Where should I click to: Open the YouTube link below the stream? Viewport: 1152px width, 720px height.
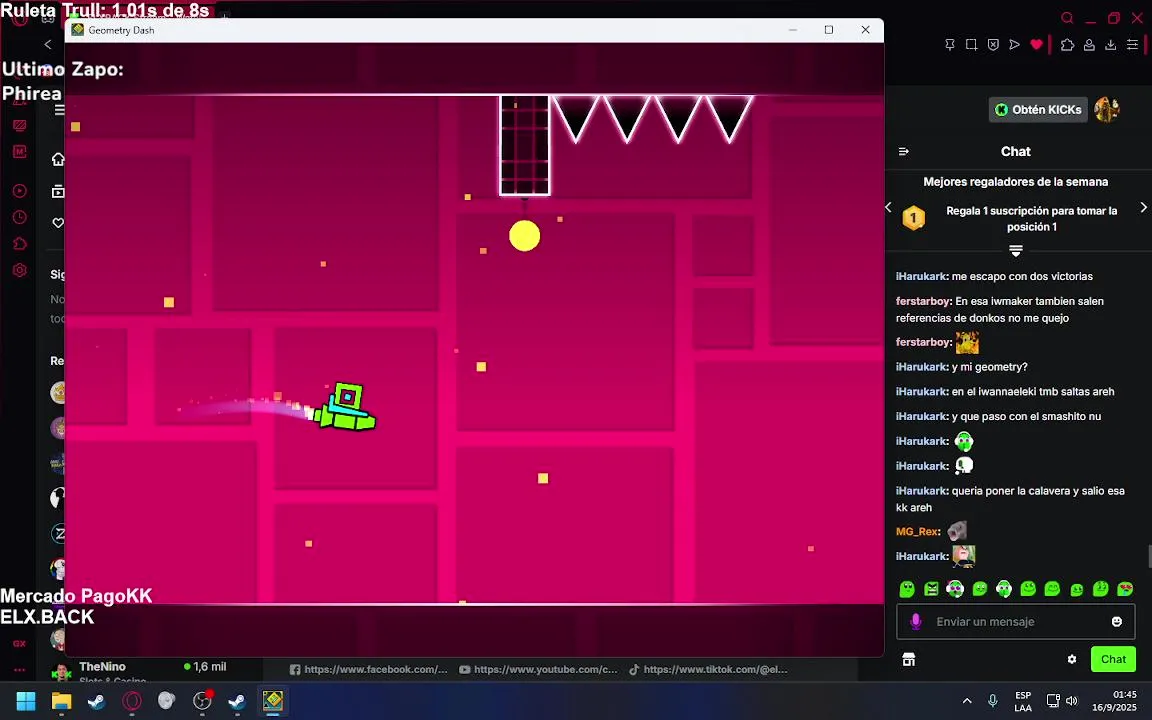click(x=539, y=669)
